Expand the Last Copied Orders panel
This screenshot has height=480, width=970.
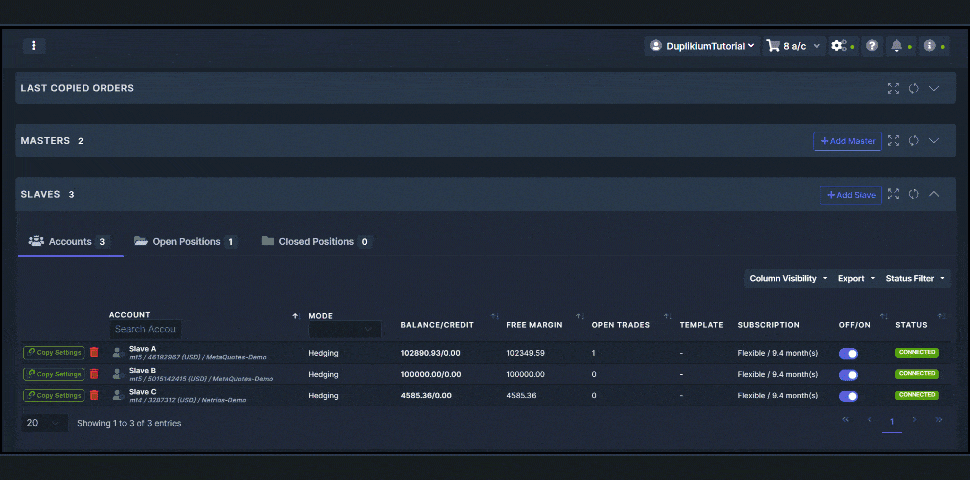(x=934, y=88)
